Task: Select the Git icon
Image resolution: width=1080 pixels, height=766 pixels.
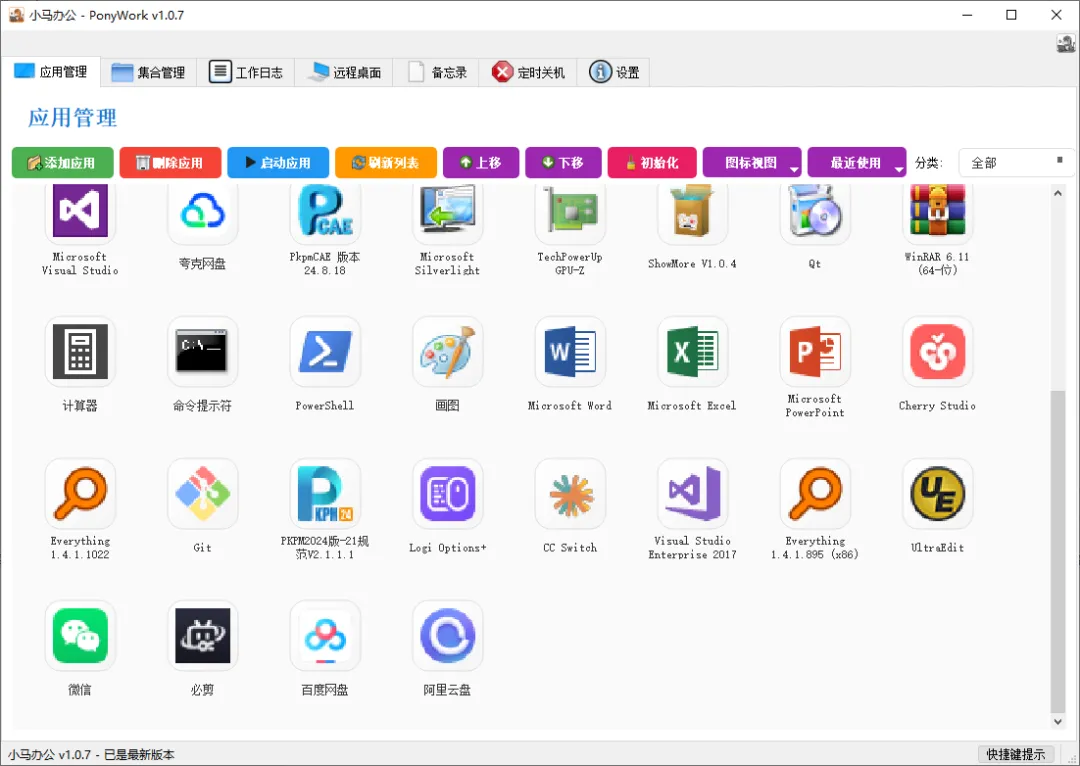Action: (x=202, y=493)
